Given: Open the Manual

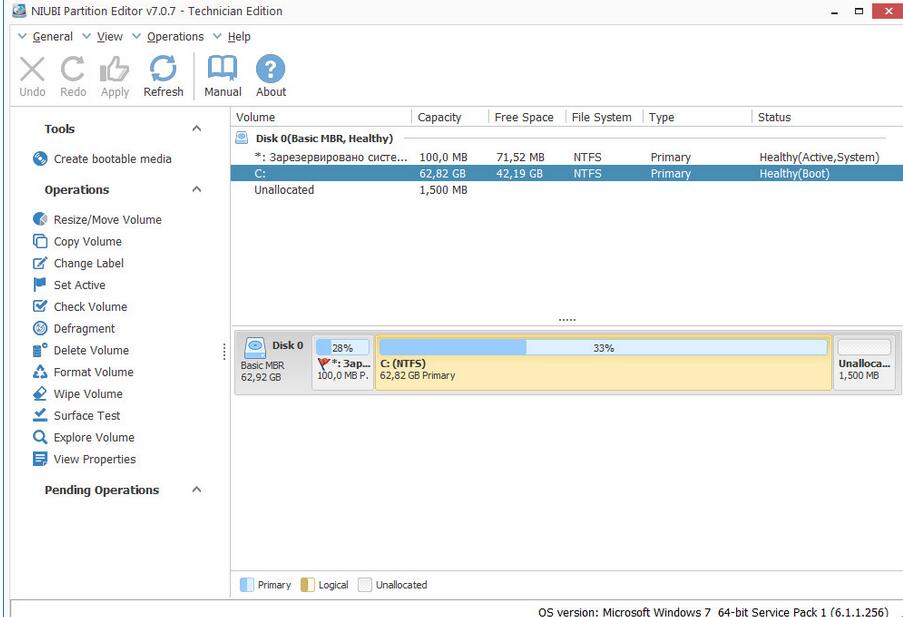Looking at the screenshot, I should coord(221,75).
